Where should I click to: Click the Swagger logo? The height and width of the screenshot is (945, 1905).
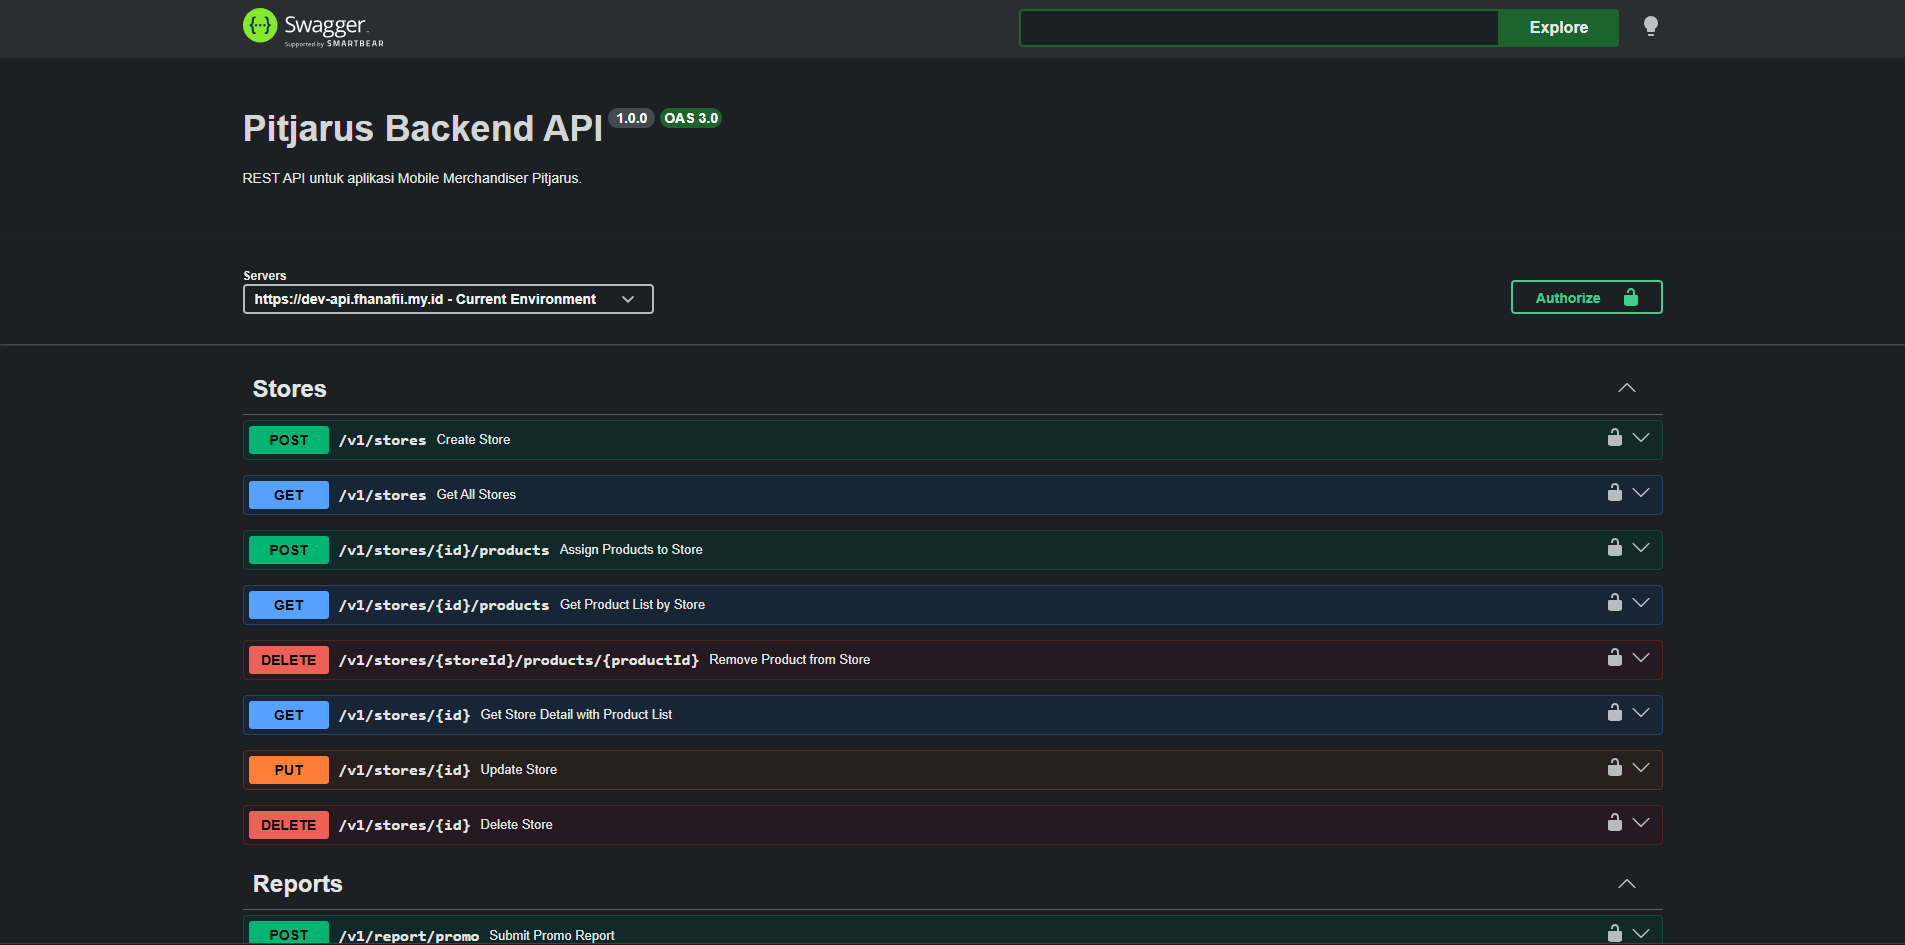(313, 27)
